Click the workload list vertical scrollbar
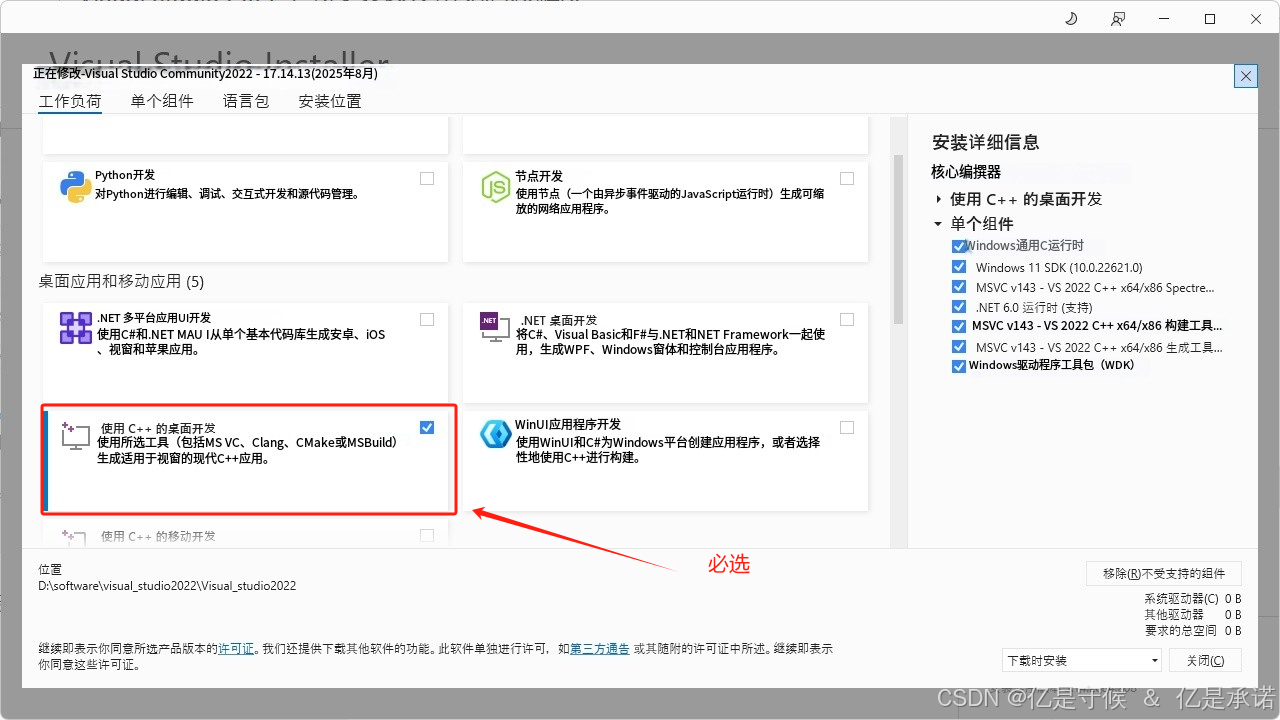 (x=898, y=240)
